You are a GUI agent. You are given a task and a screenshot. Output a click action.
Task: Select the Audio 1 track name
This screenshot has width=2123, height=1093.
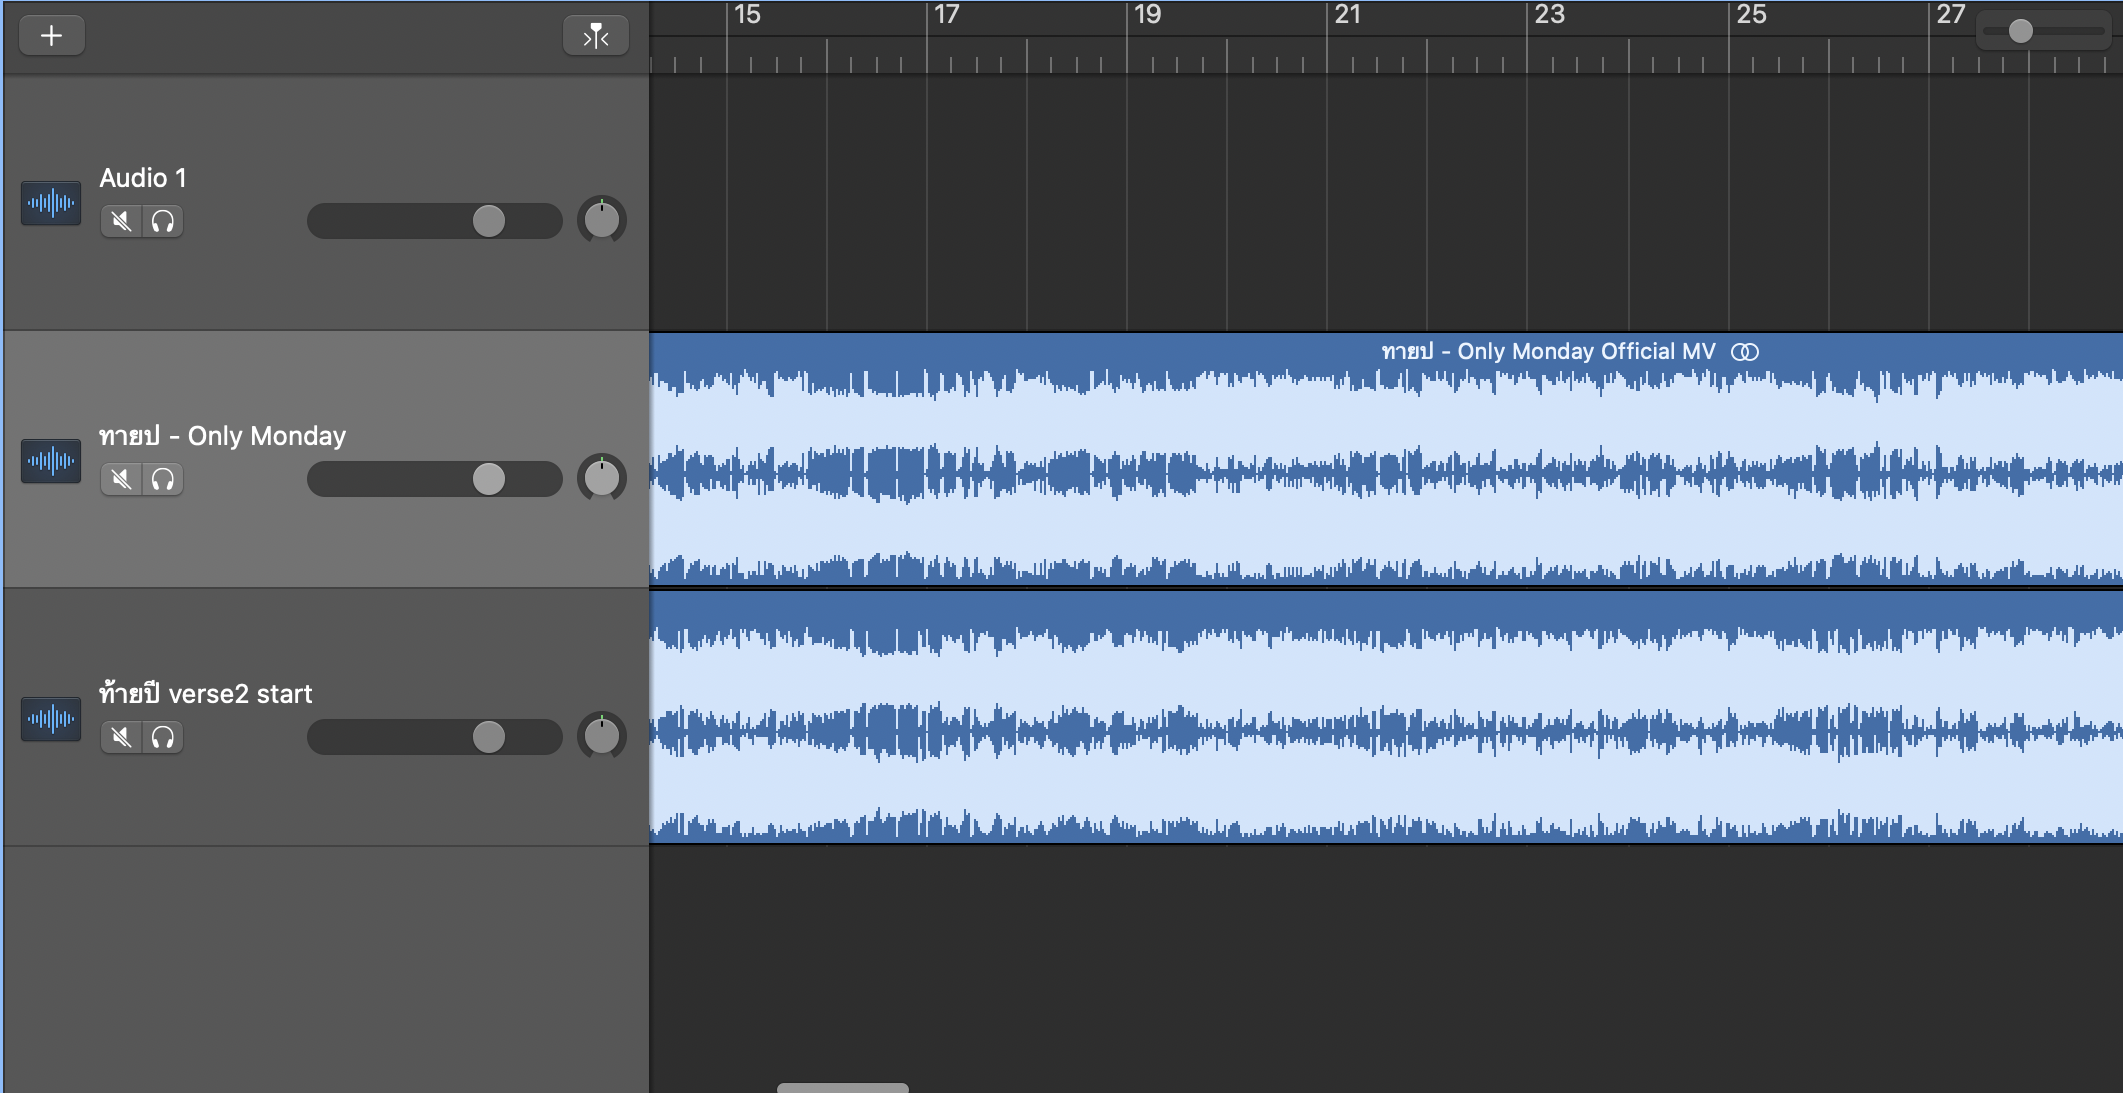tap(143, 178)
